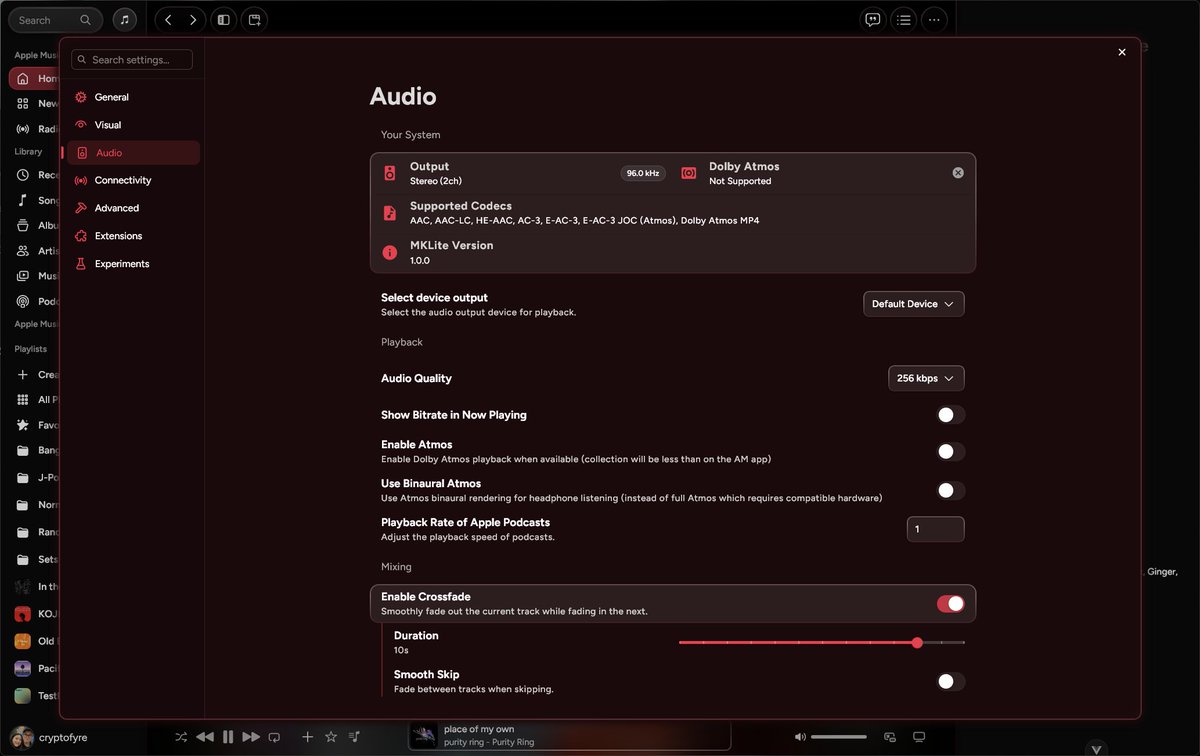Toggle repeat in the player bar

pyautogui.click(x=274, y=737)
